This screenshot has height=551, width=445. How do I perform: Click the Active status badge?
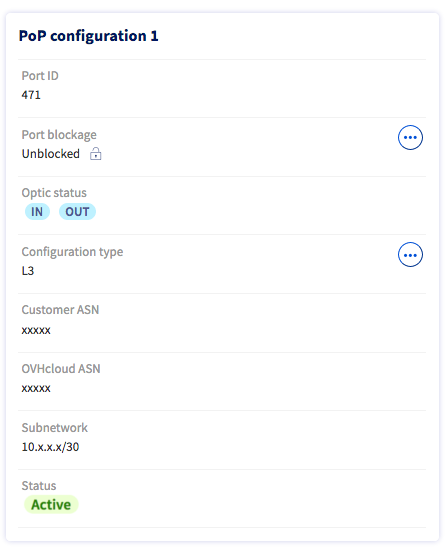(51, 505)
